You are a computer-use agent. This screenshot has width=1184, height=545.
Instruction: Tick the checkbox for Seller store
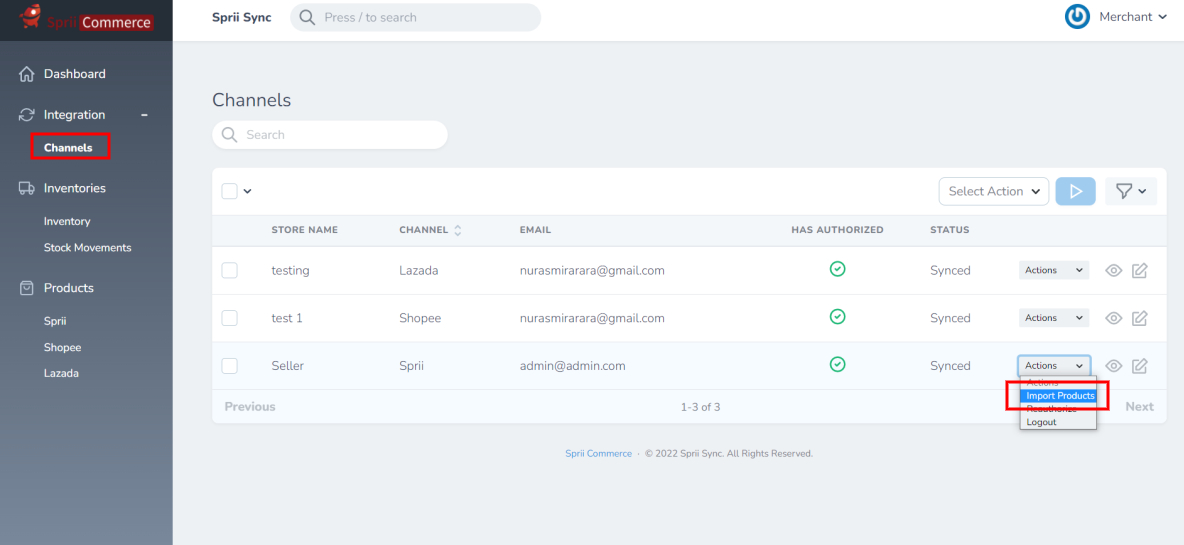click(x=230, y=366)
